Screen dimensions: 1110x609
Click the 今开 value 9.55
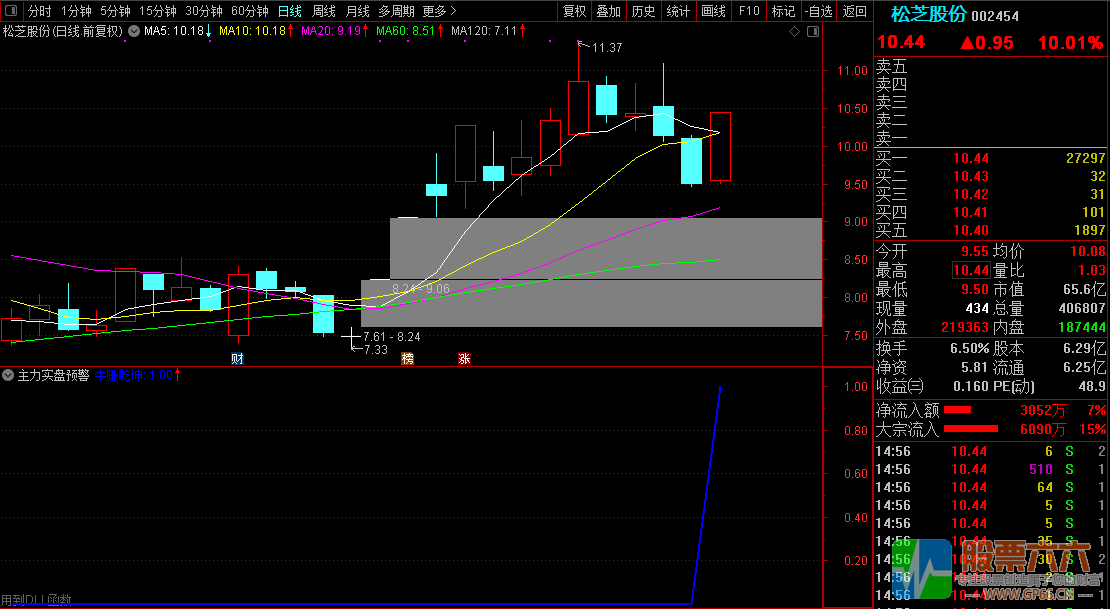(975, 251)
